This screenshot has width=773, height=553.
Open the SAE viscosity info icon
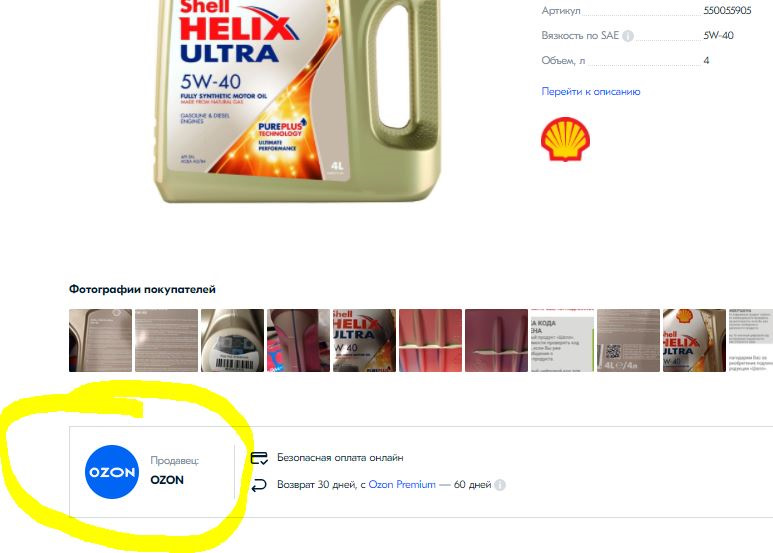coord(628,36)
